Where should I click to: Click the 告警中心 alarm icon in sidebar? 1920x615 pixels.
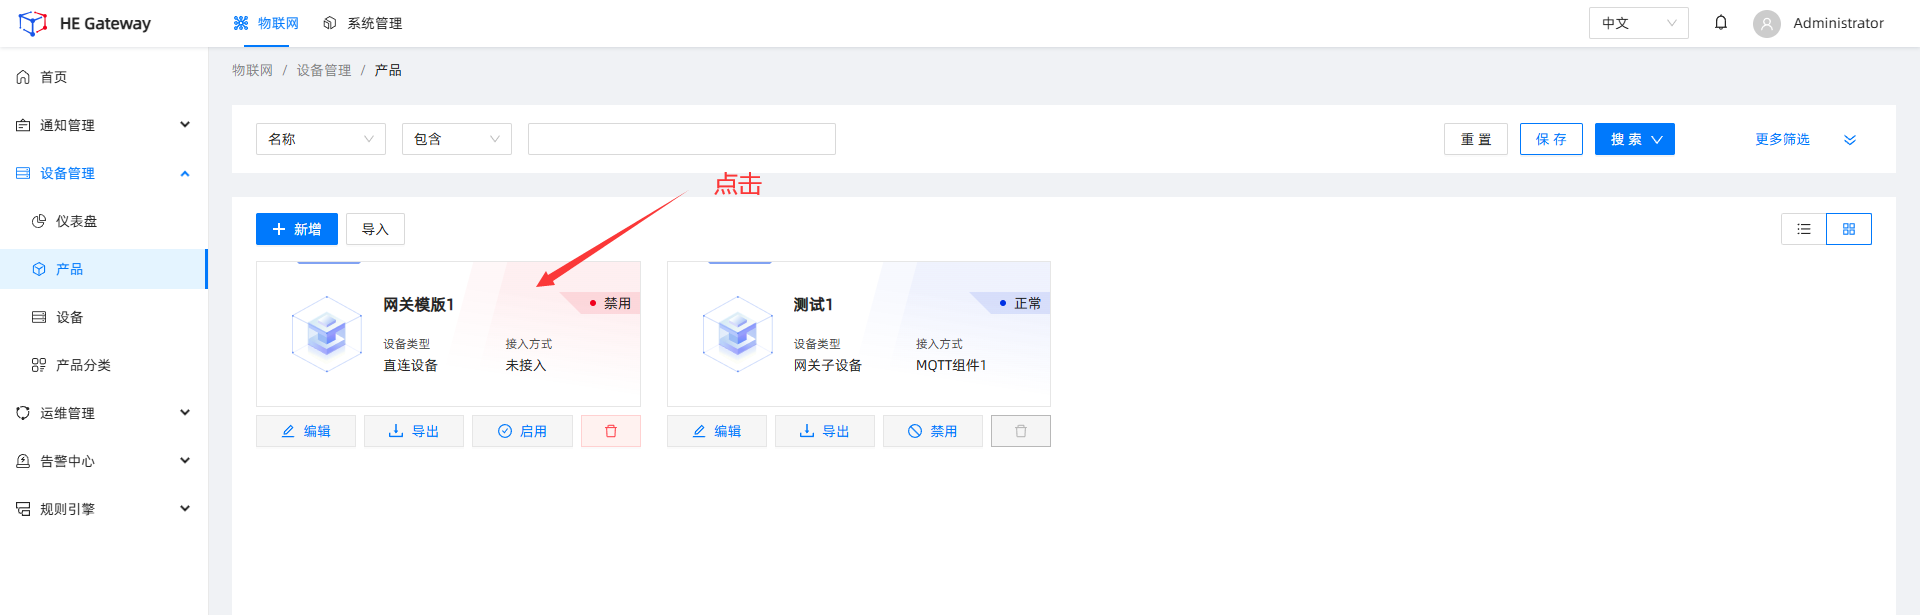(23, 461)
